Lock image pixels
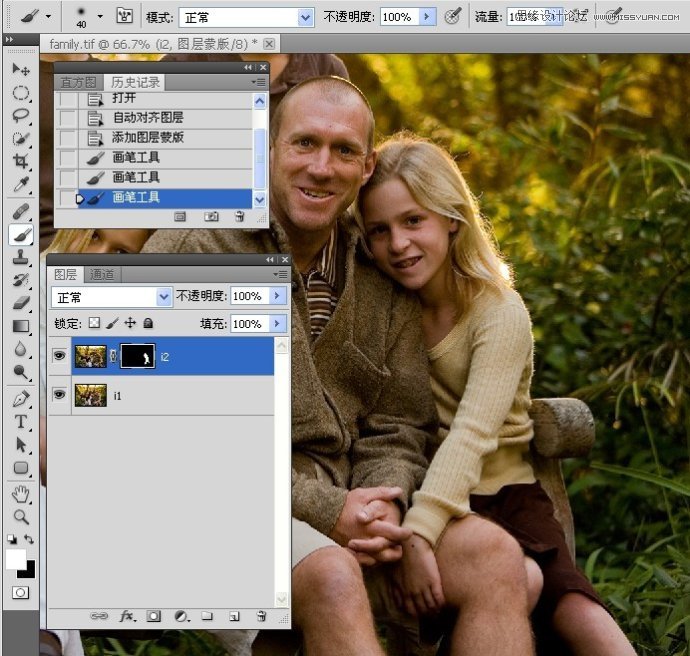 pyautogui.click(x=112, y=324)
